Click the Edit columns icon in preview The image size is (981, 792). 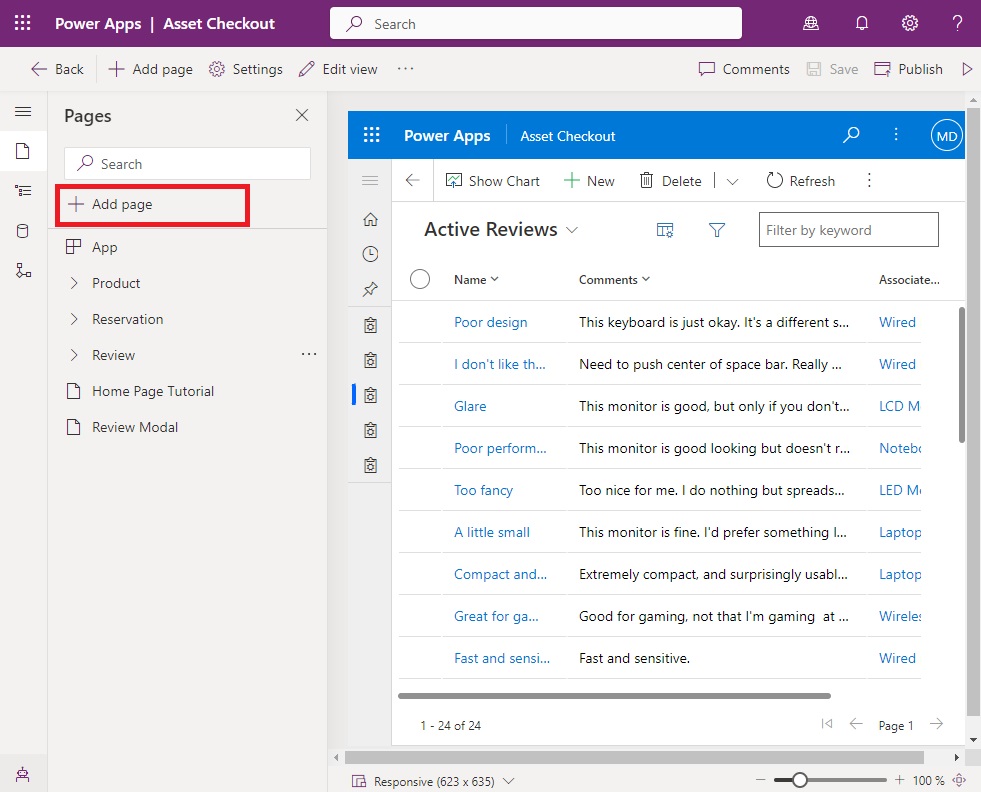[x=664, y=230]
